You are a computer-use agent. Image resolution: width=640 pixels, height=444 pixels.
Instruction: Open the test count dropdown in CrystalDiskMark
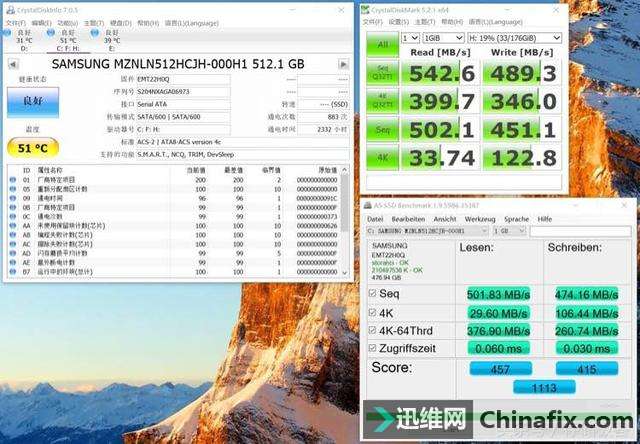(x=407, y=37)
